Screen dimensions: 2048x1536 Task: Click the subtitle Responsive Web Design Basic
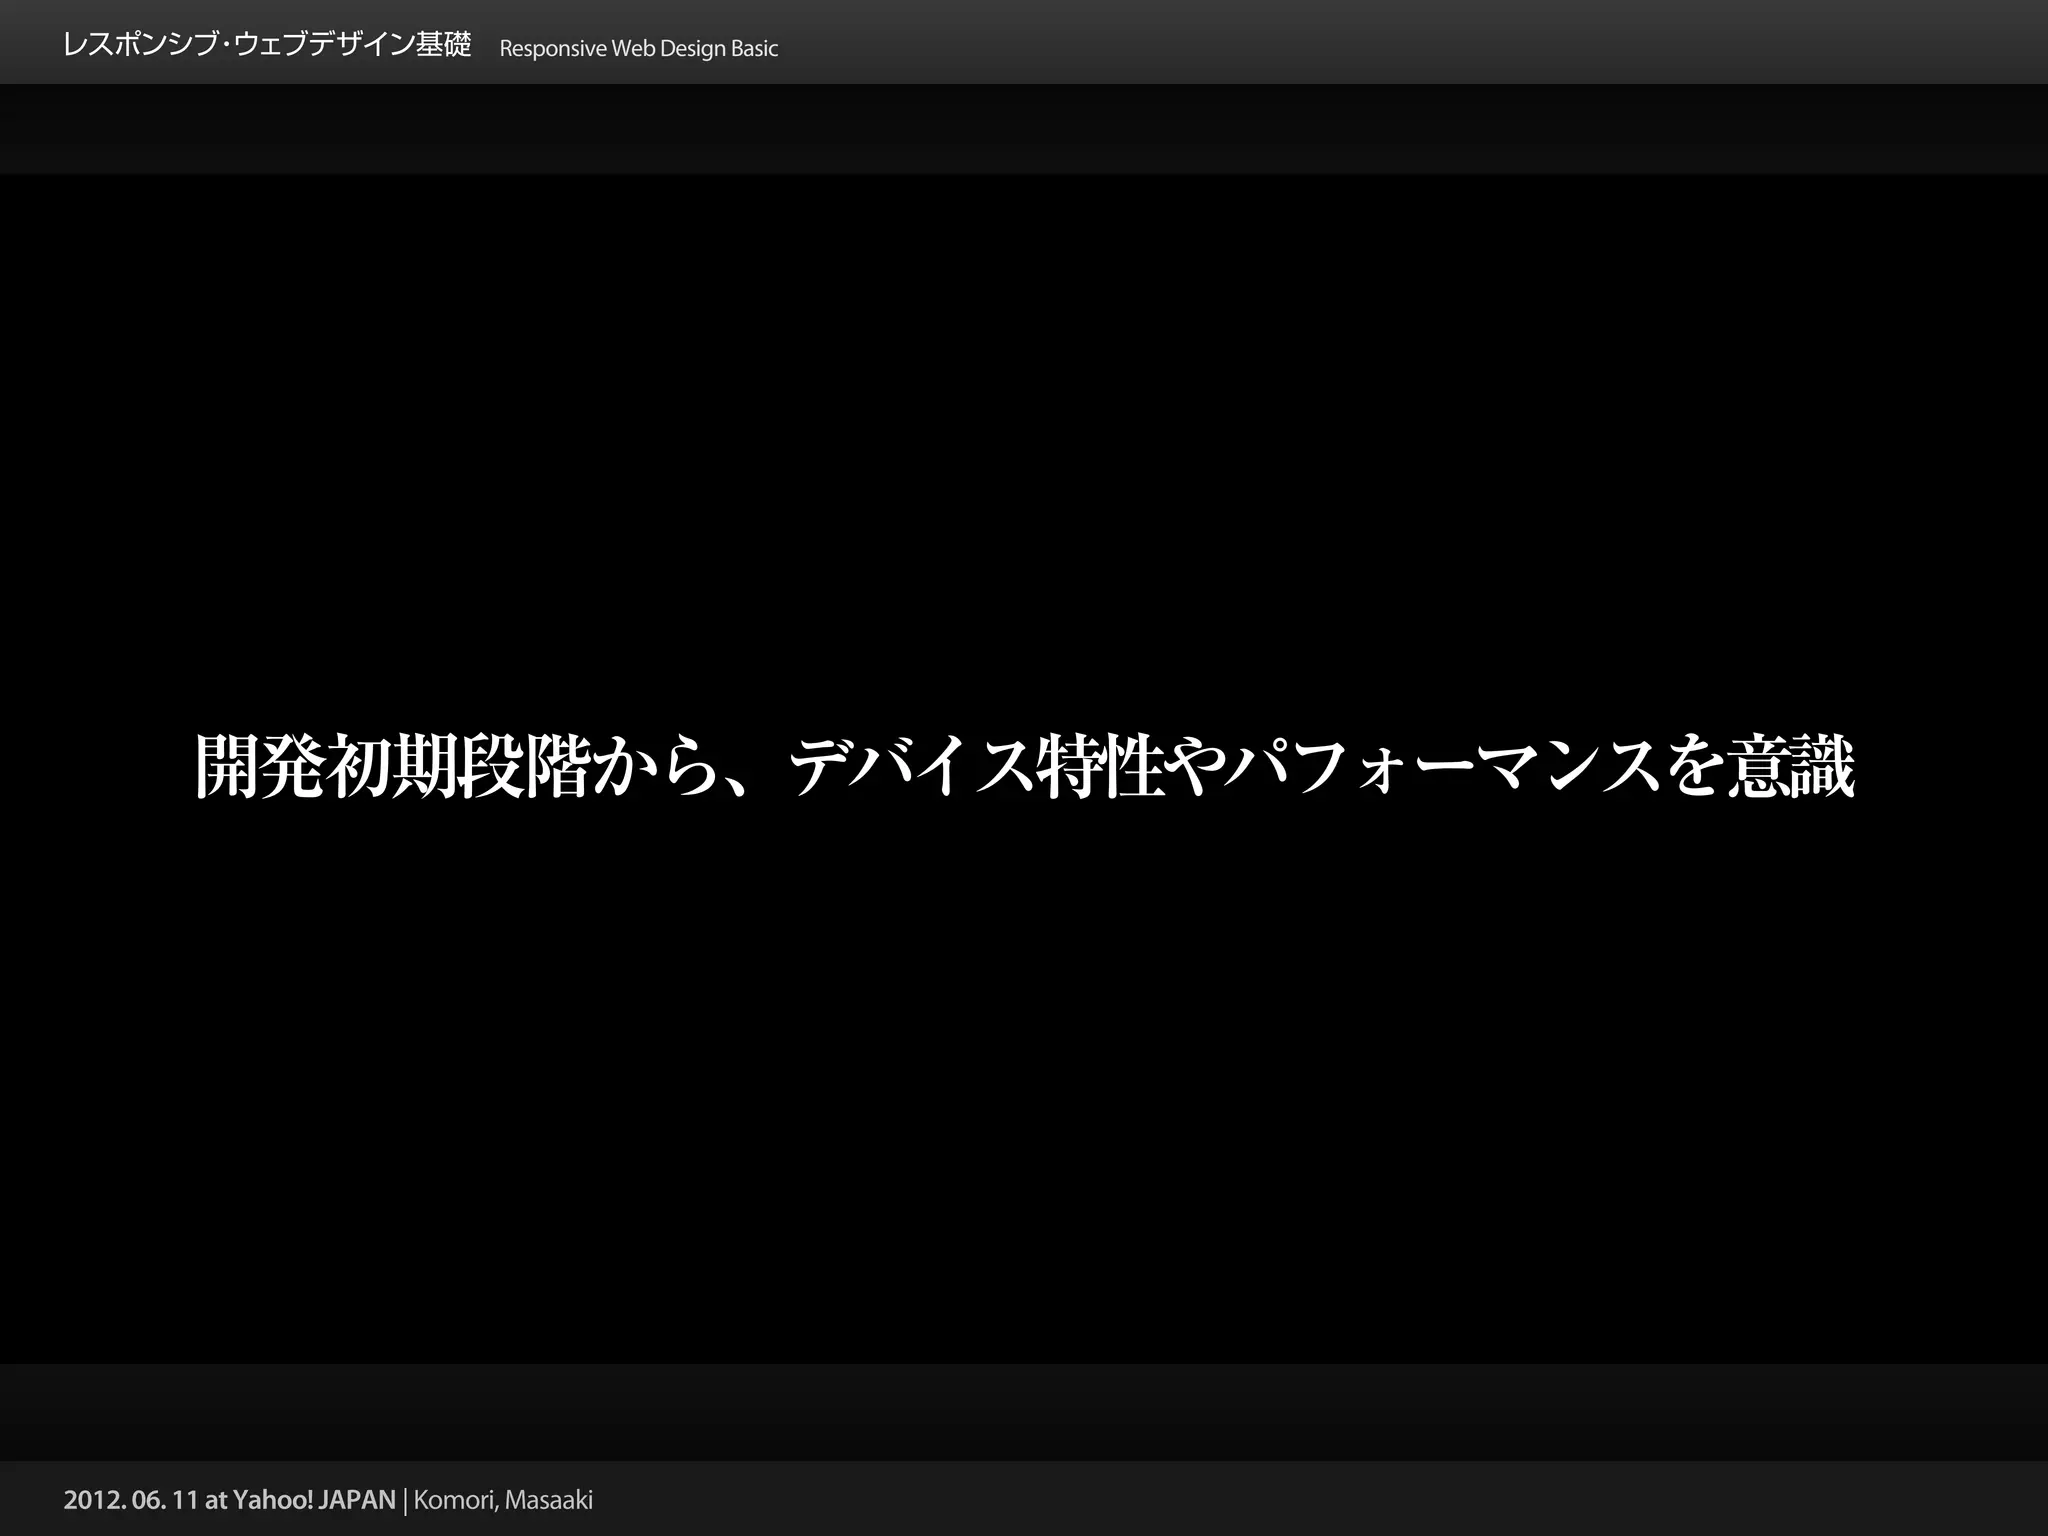(x=638, y=49)
